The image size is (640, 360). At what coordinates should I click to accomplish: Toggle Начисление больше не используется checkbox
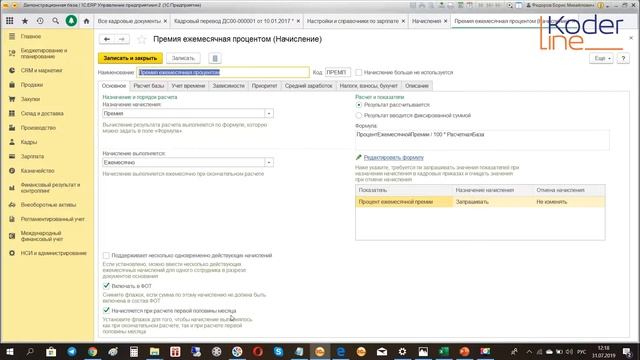pyautogui.click(x=358, y=72)
